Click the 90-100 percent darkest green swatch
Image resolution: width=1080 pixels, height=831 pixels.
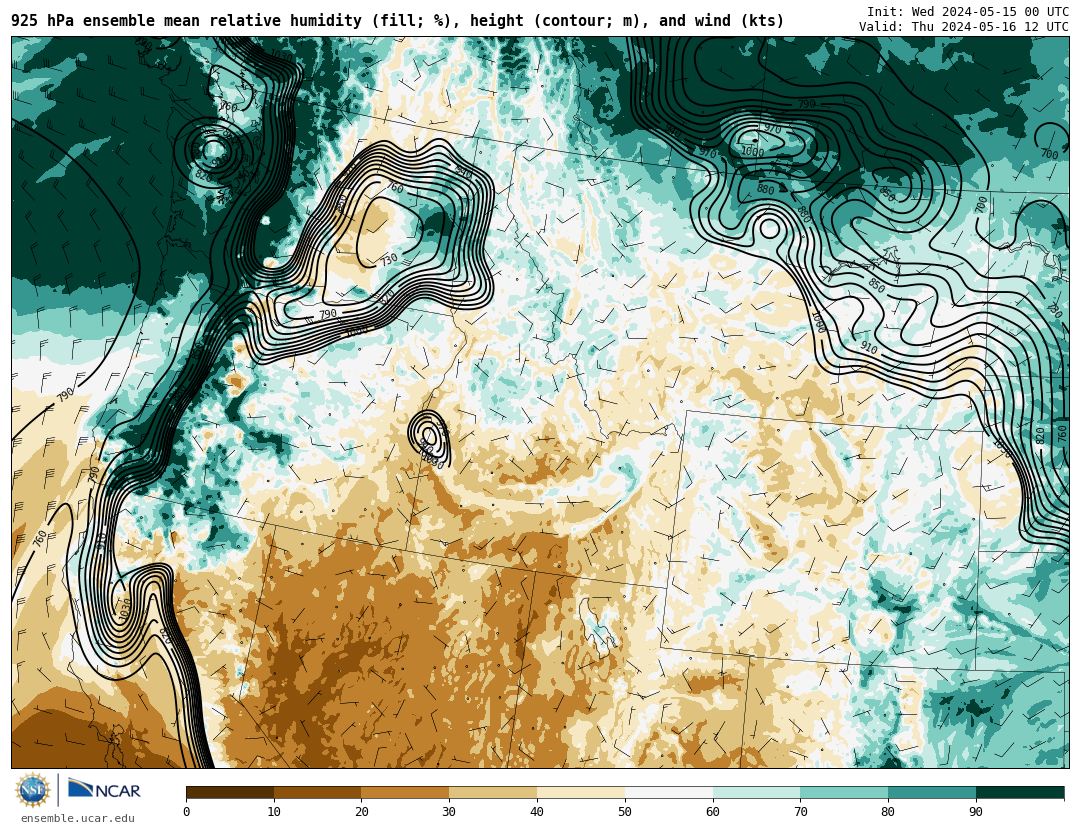click(x=1020, y=792)
